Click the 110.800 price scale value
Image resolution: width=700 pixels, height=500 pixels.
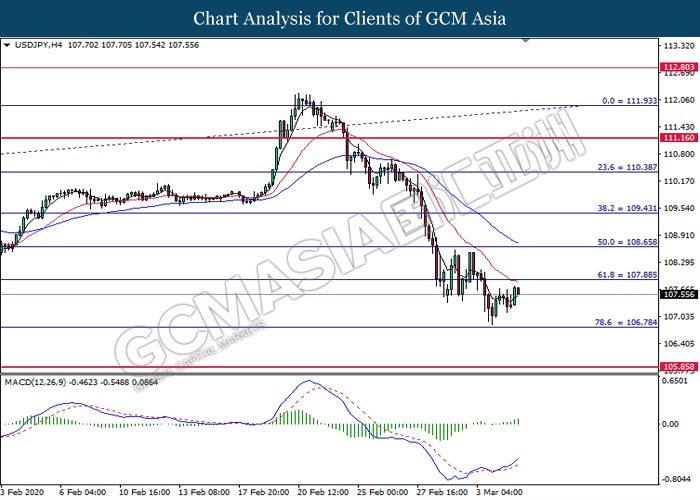pos(679,154)
